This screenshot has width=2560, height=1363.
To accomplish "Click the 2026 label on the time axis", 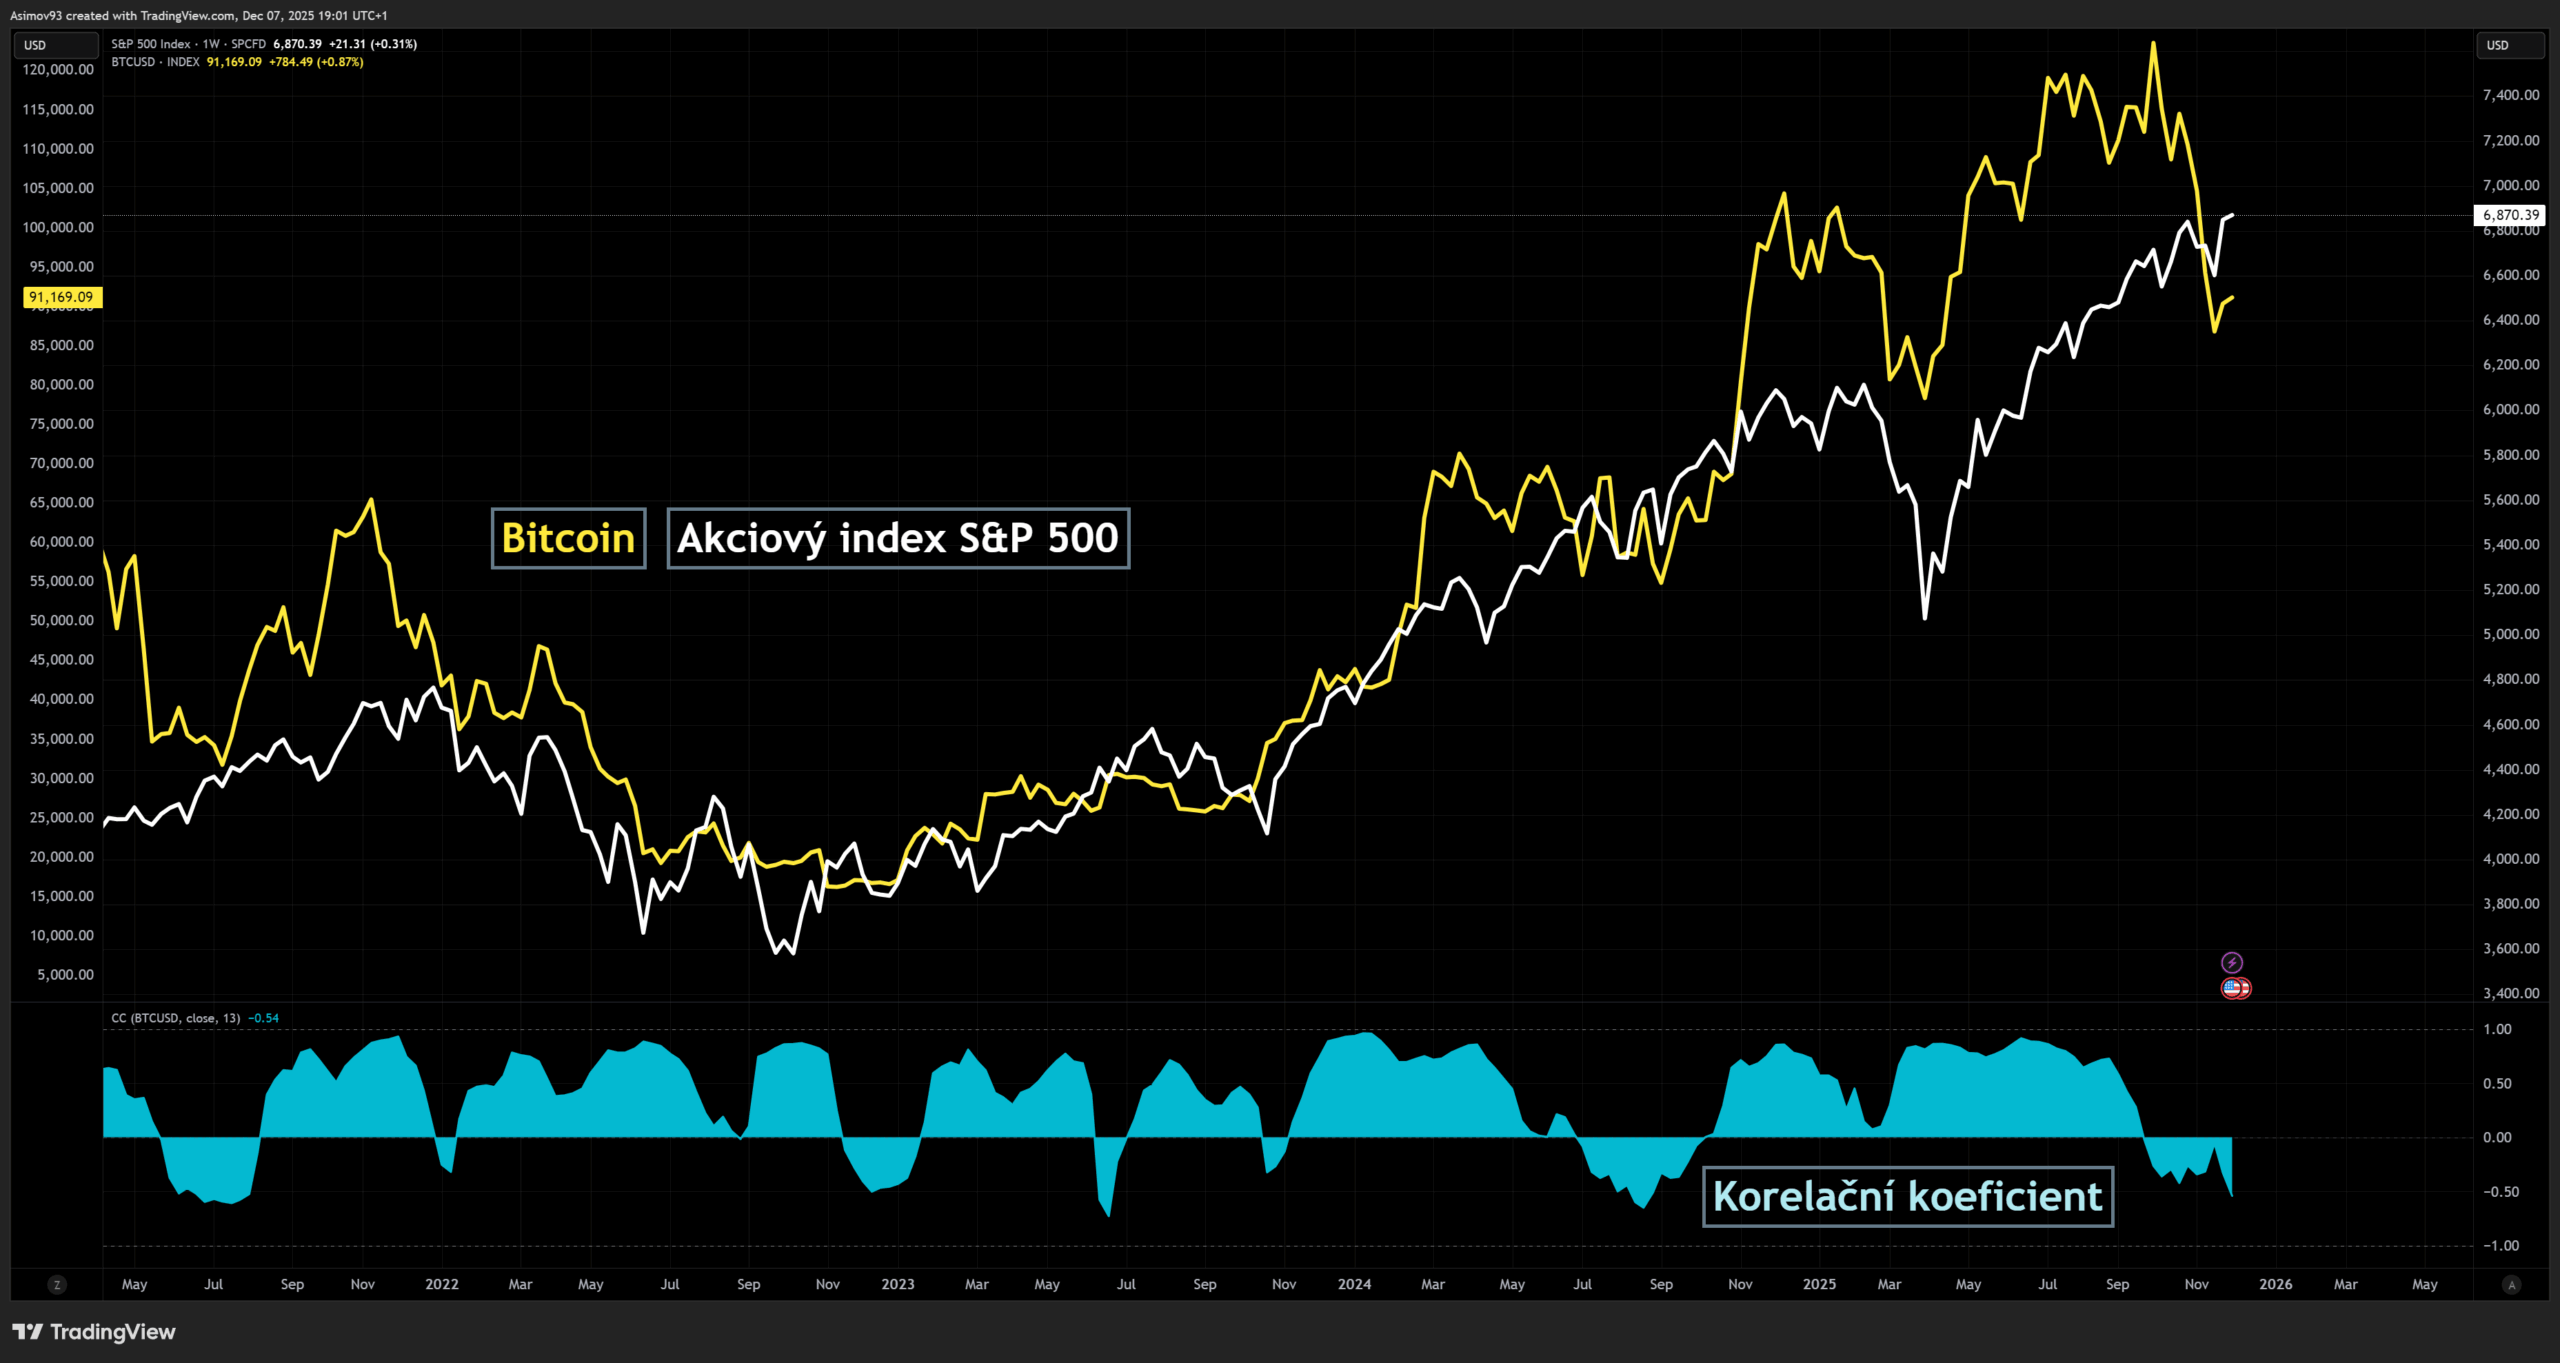I will (2275, 1284).
